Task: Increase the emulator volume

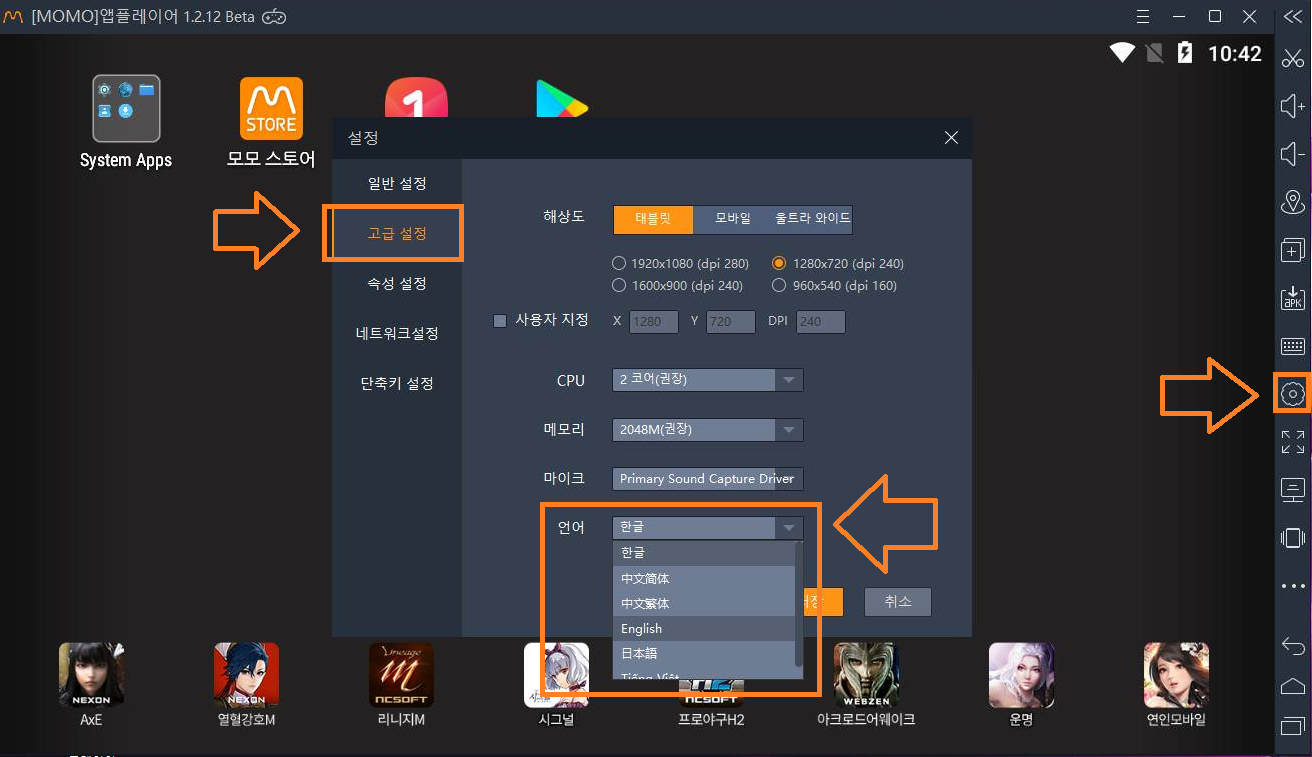Action: (1292, 106)
